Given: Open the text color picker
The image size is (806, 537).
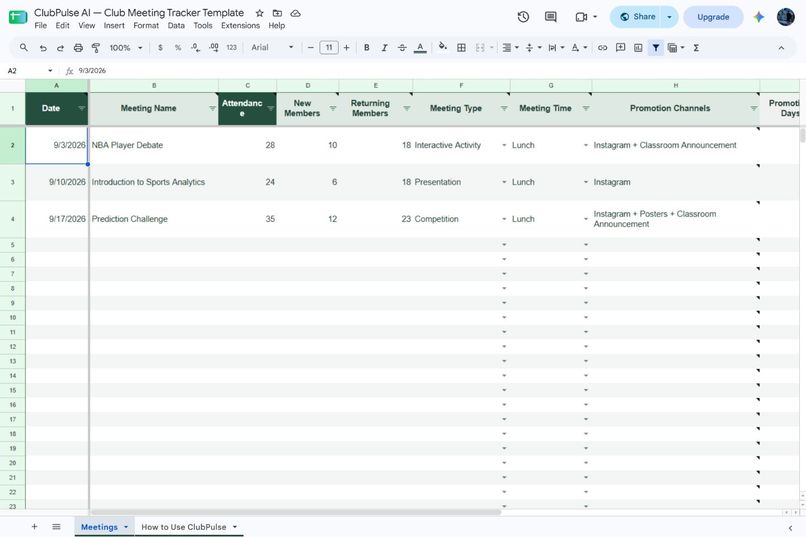Looking at the screenshot, I should 420,48.
